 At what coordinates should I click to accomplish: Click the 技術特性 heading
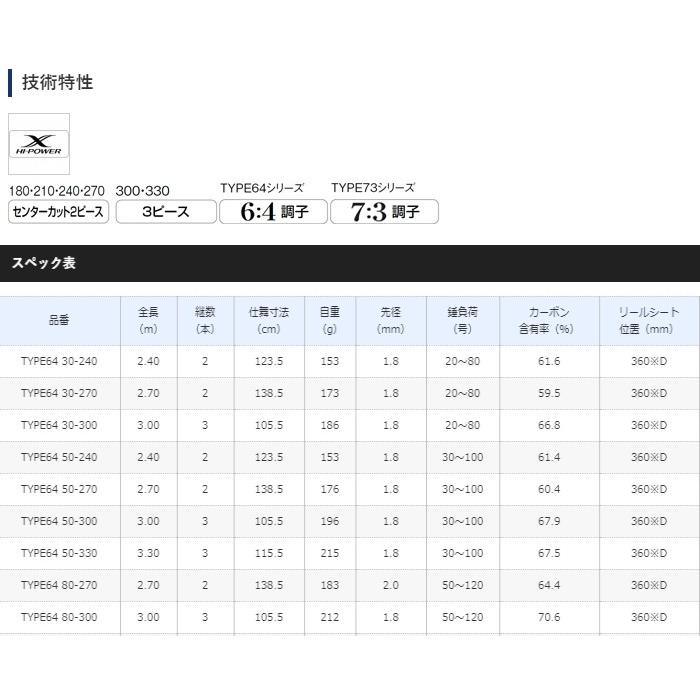[57, 83]
